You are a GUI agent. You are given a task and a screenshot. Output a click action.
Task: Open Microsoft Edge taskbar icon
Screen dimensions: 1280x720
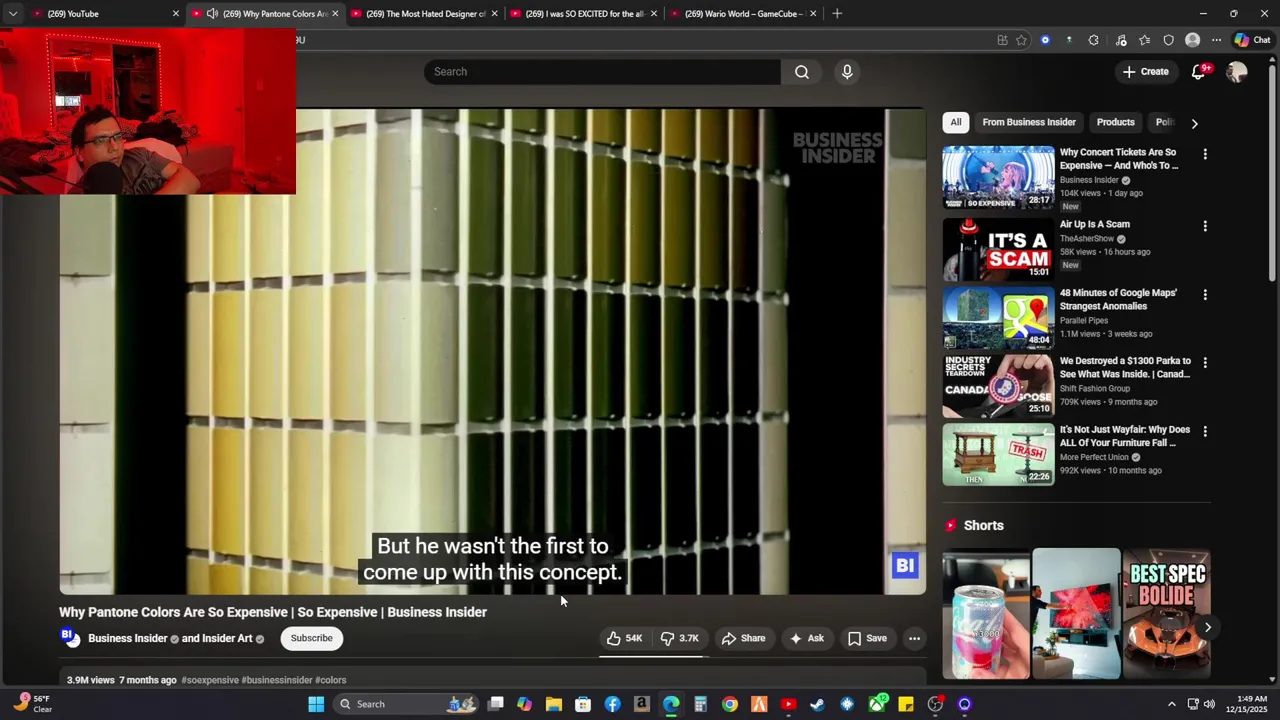point(671,704)
